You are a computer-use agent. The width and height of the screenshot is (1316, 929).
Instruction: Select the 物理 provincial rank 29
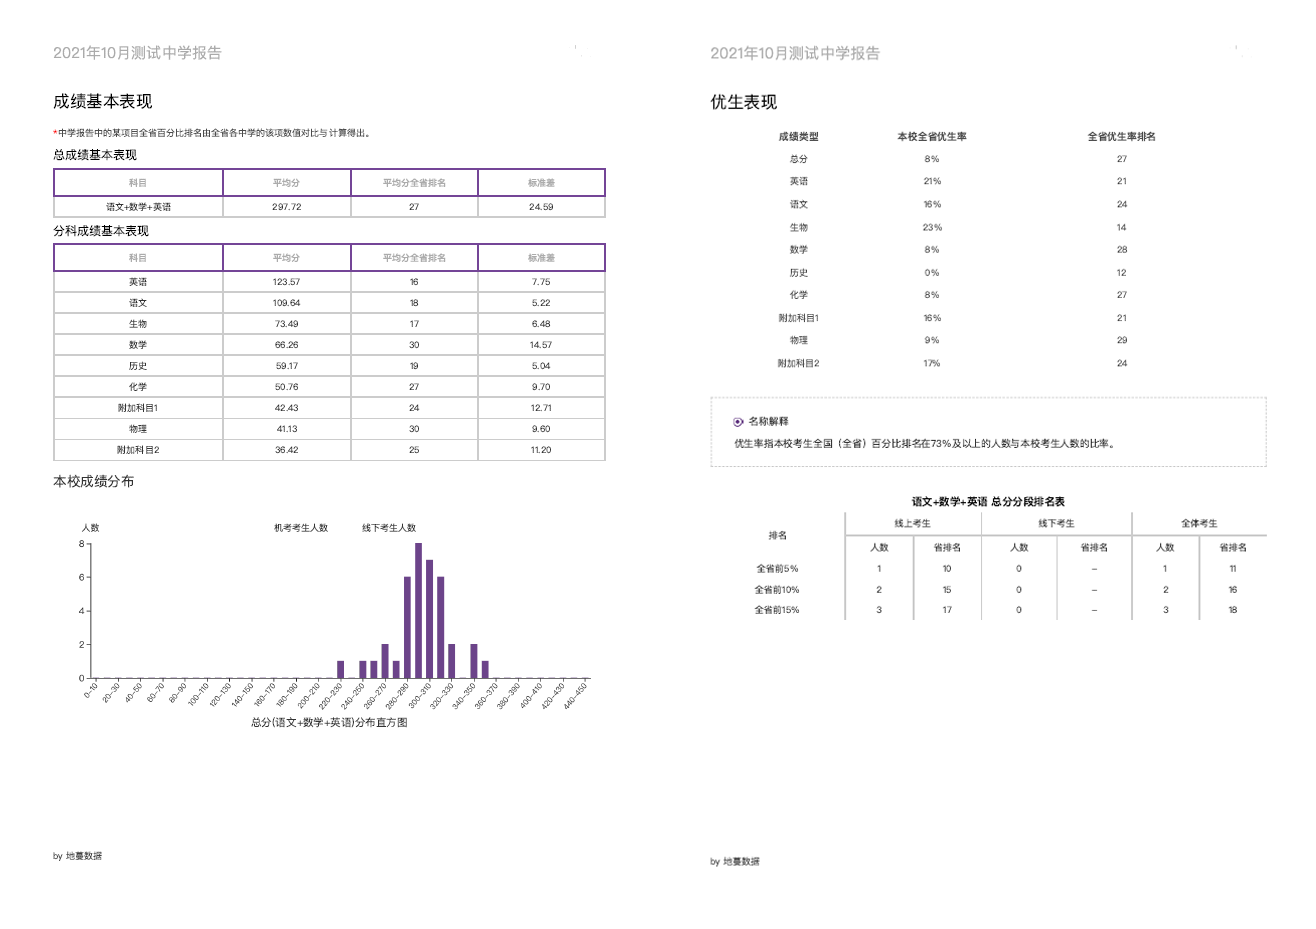coord(1122,341)
